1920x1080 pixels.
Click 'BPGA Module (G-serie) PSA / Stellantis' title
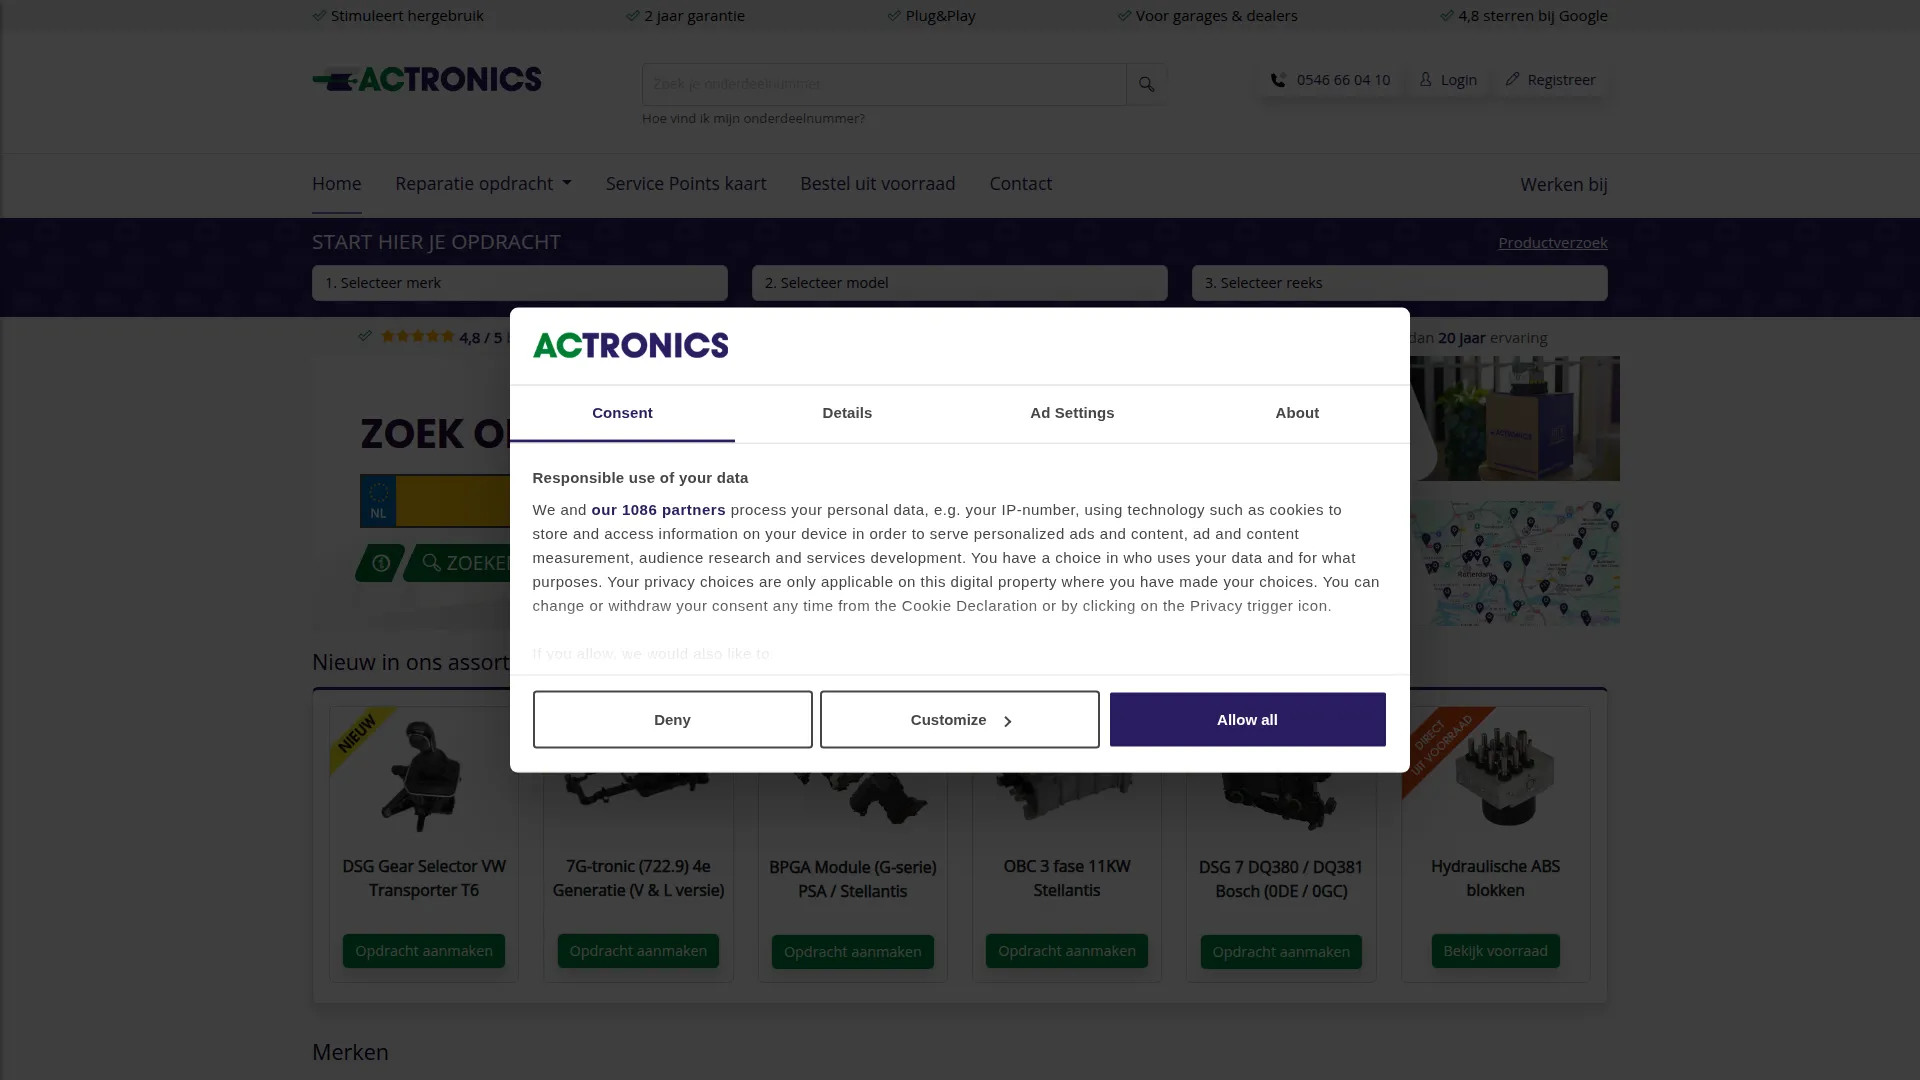coord(852,879)
